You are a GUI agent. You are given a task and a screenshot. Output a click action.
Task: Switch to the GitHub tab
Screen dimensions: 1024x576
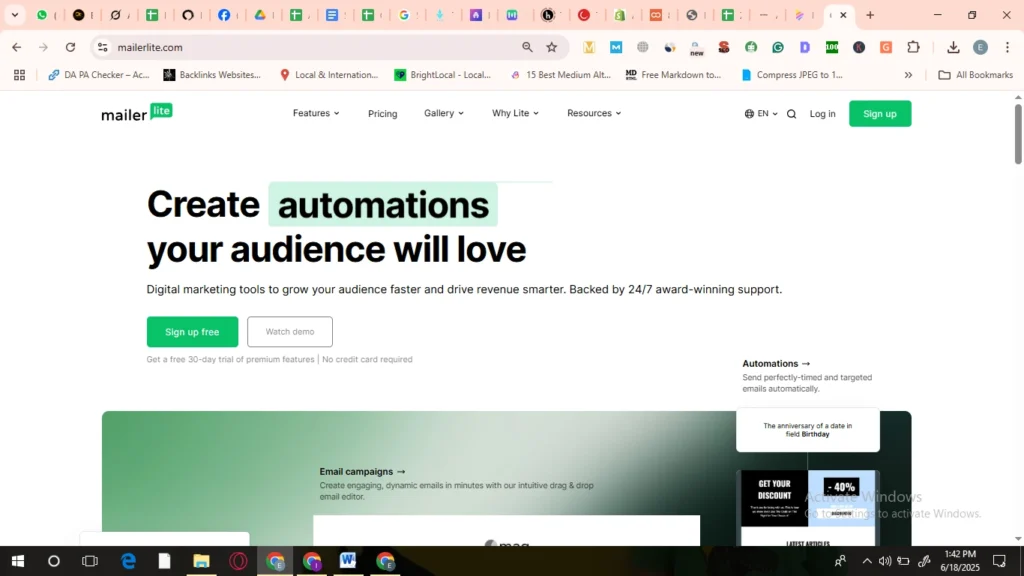[x=188, y=15]
